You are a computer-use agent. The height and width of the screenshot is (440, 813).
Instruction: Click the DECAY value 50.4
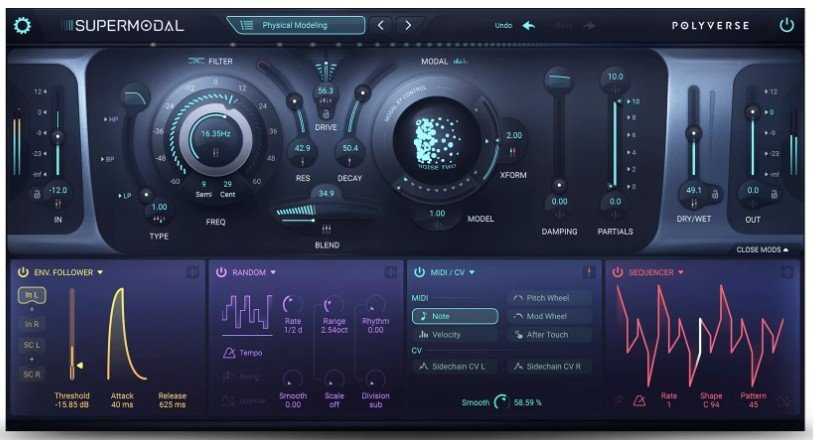pos(350,148)
